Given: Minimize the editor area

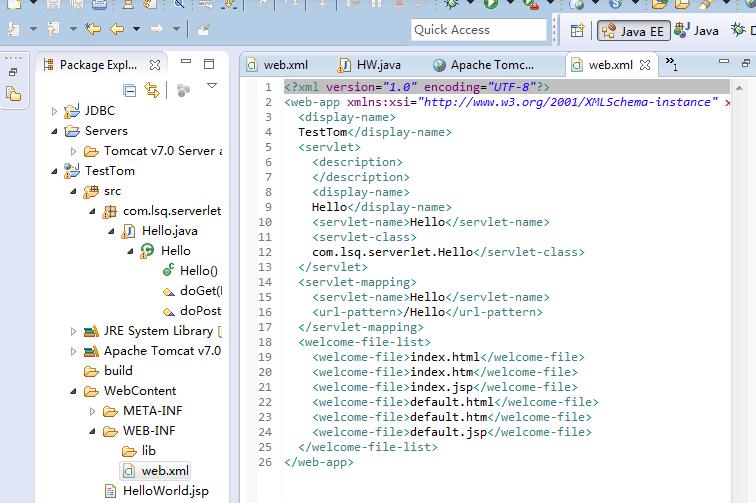Looking at the screenshot, I should point(724,61).
